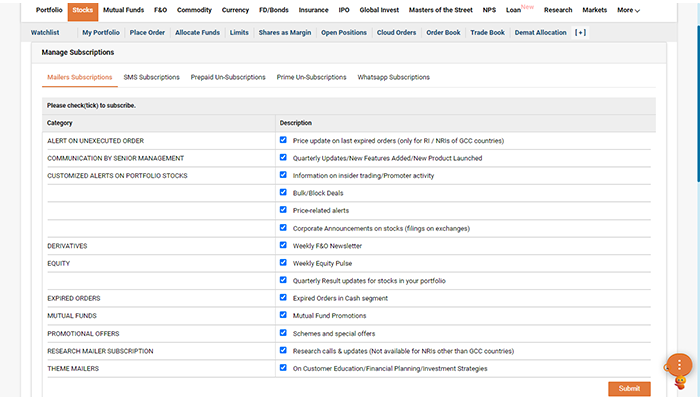Disable Weekly Equity Pulse subscription checkbox
This screenshot has height=400, width=700.
(284, 262)
